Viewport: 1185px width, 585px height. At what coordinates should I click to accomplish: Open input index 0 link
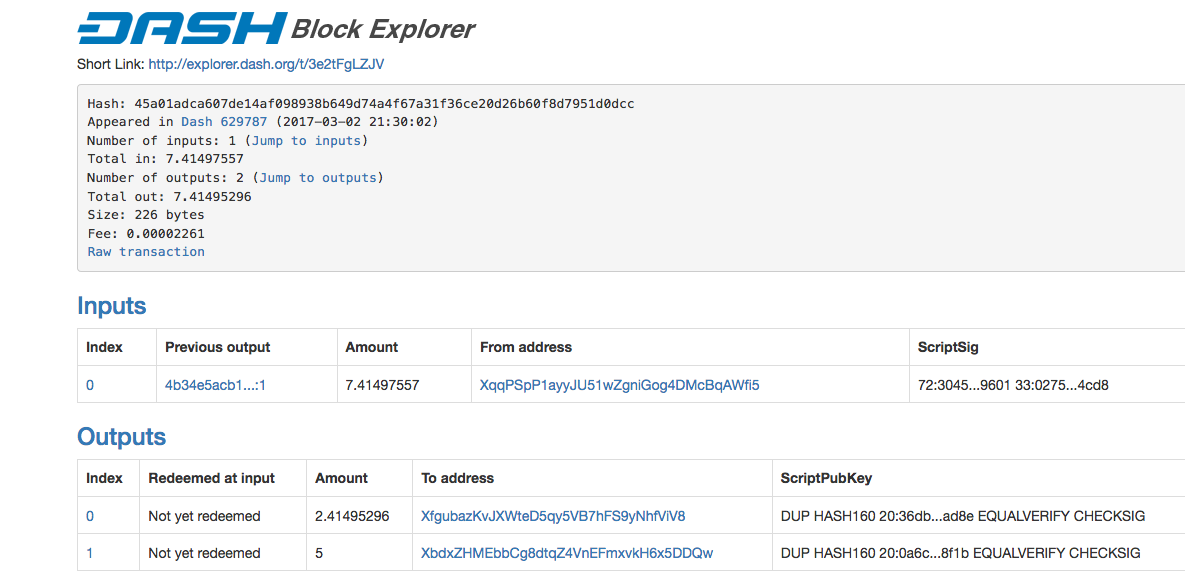(90, 385)
